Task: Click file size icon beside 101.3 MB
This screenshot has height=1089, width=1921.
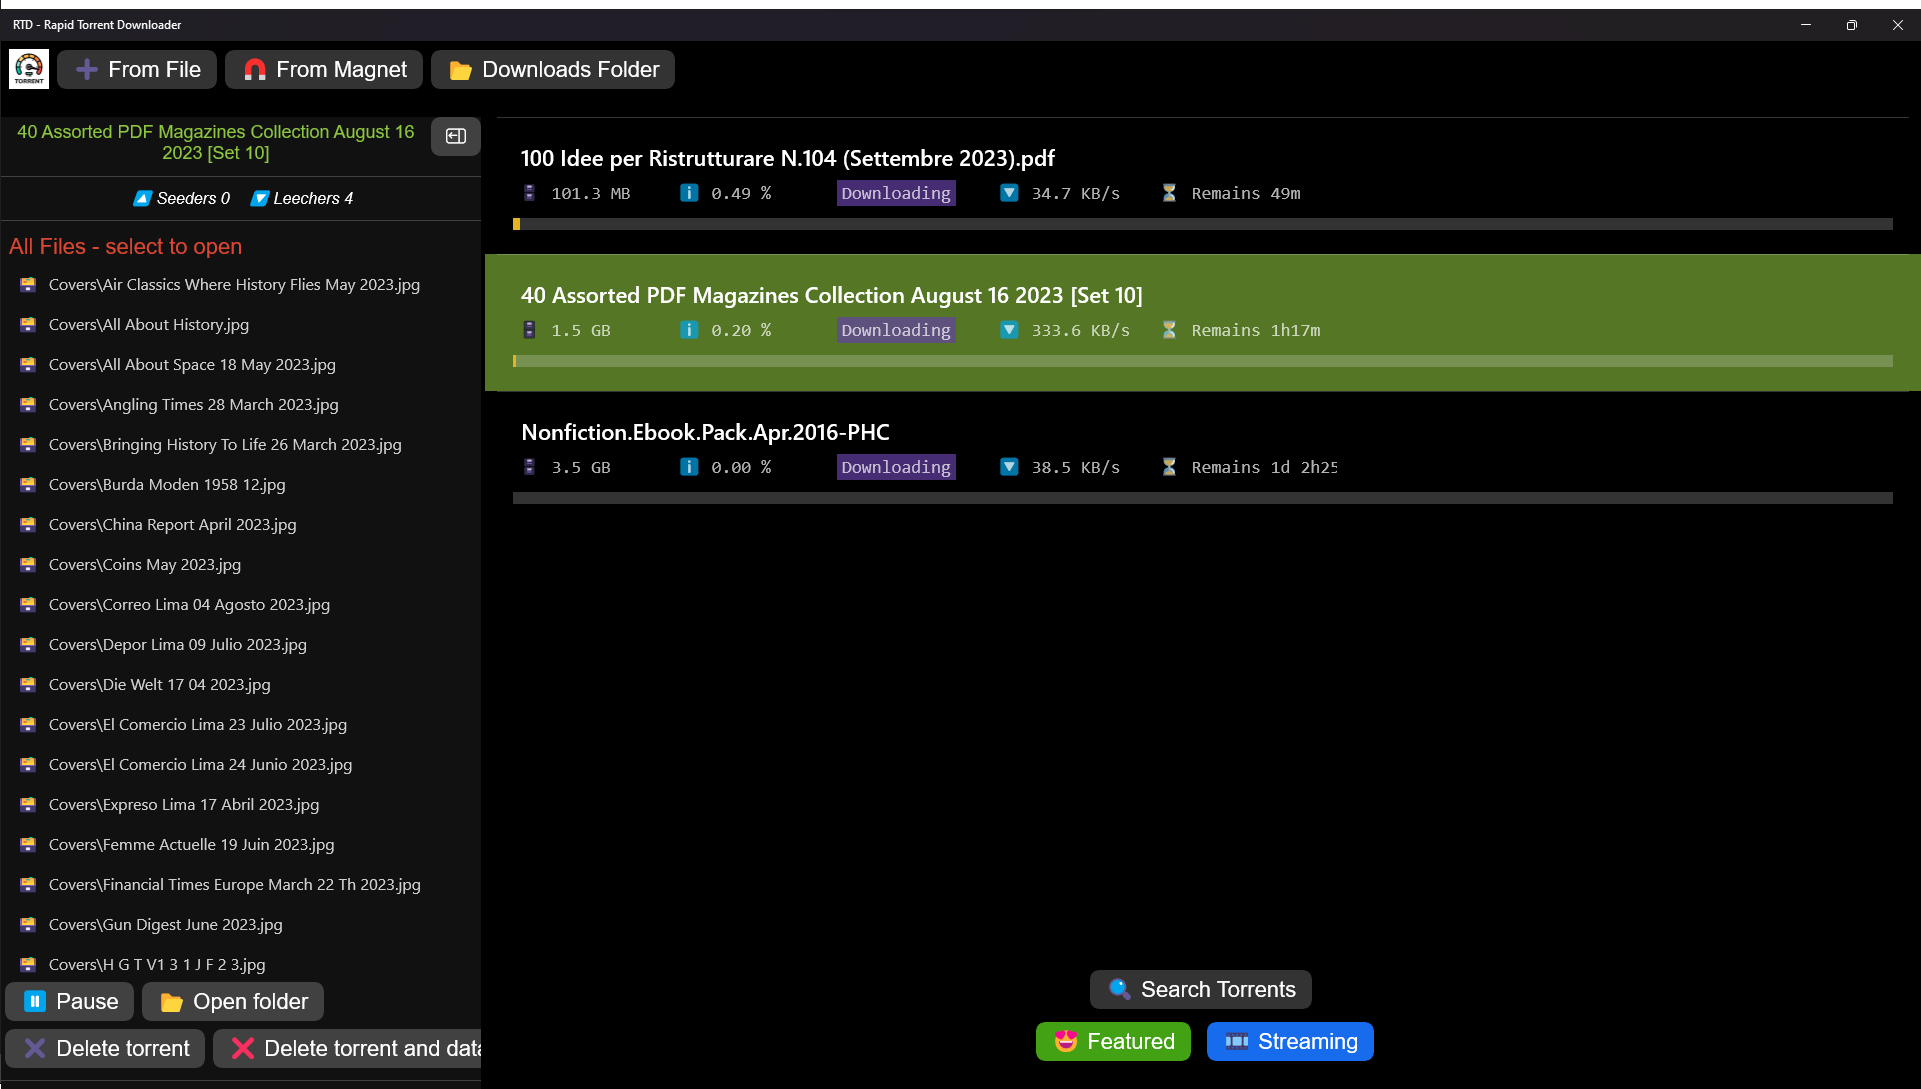Action: (529, 193)
